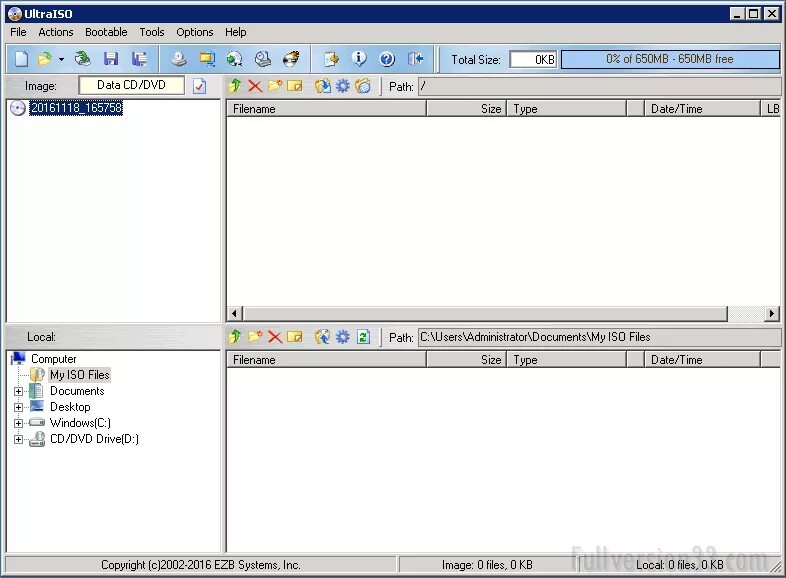
Task: Expand the Windows(C:) tree node
Action: [19, 424]
